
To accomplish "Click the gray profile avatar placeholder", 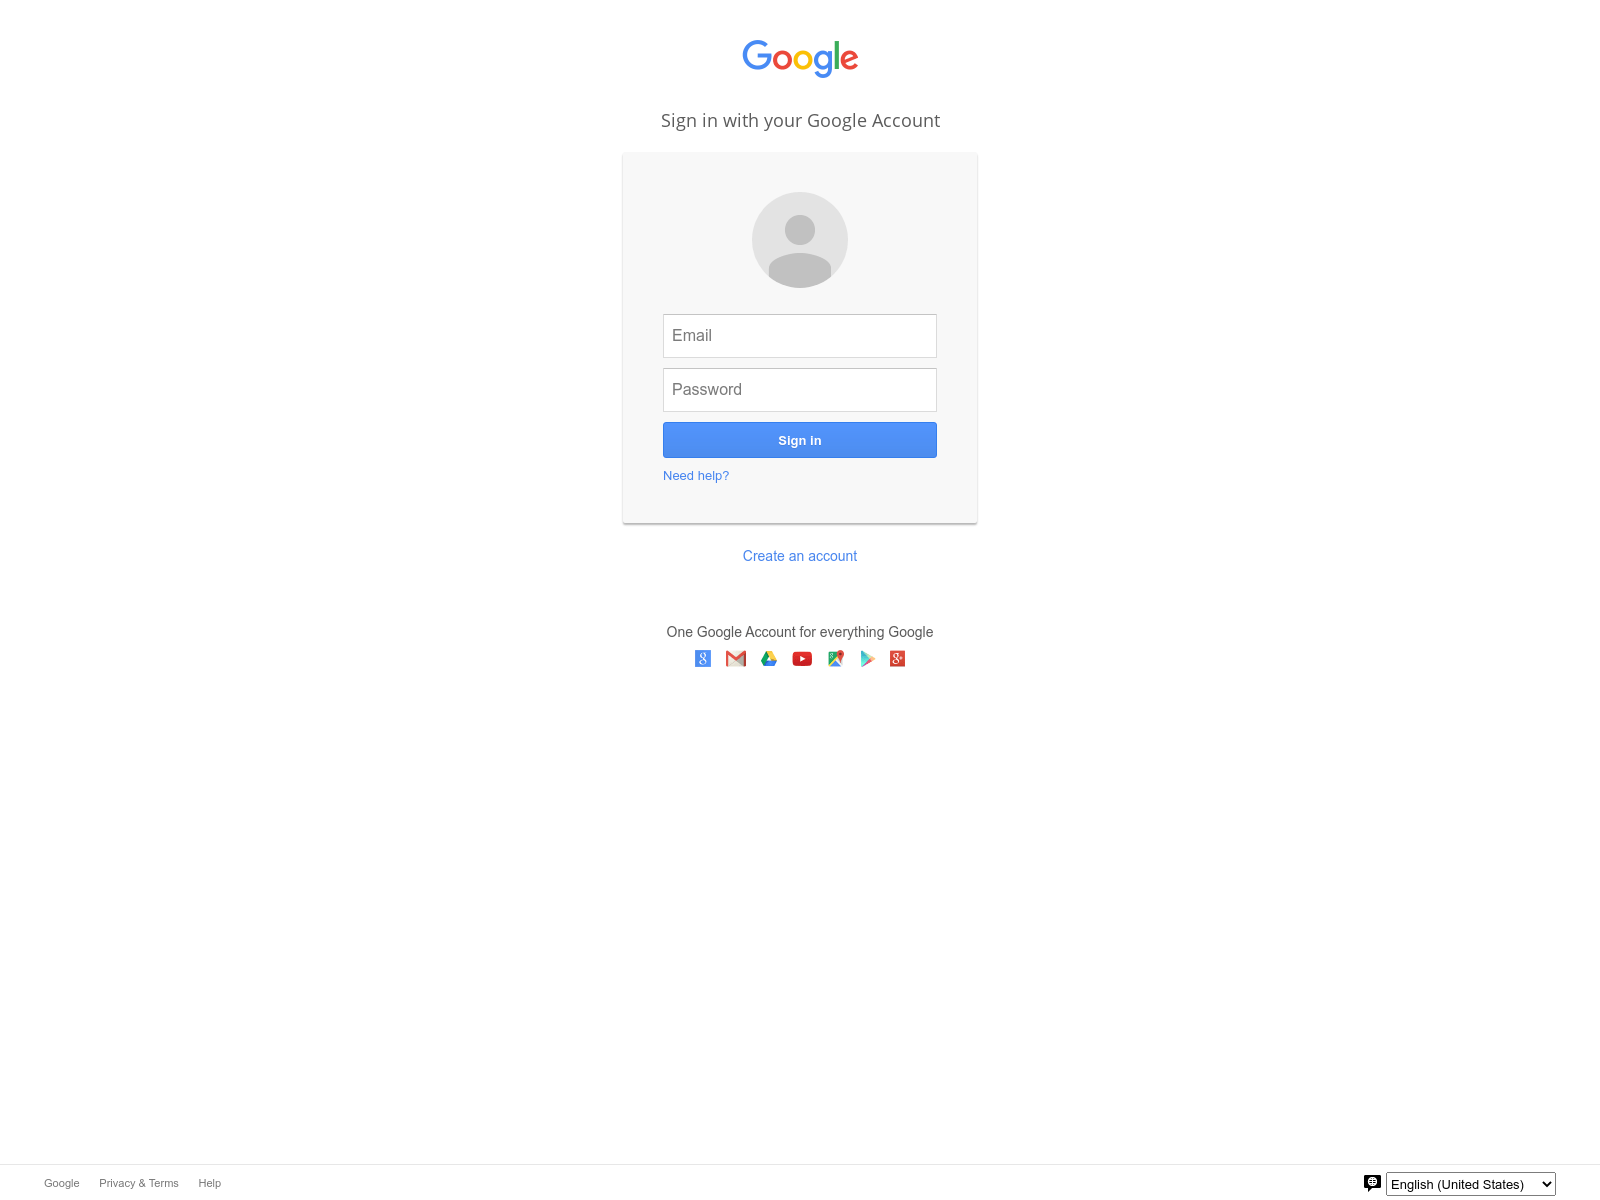I will point(800,240).
